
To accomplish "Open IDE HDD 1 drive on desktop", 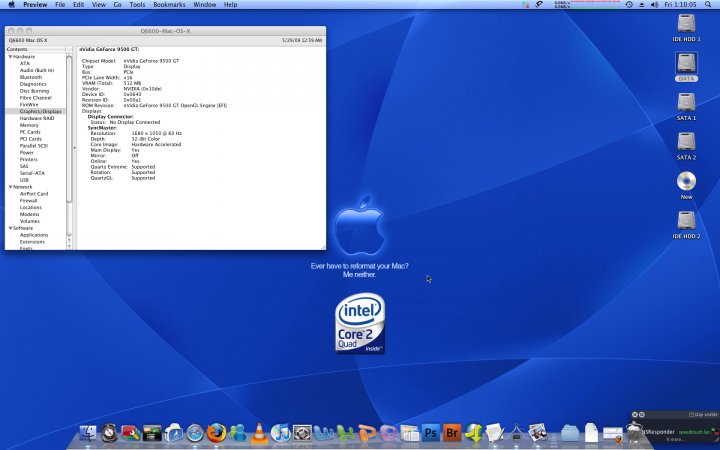I will [x=686, y=28].
